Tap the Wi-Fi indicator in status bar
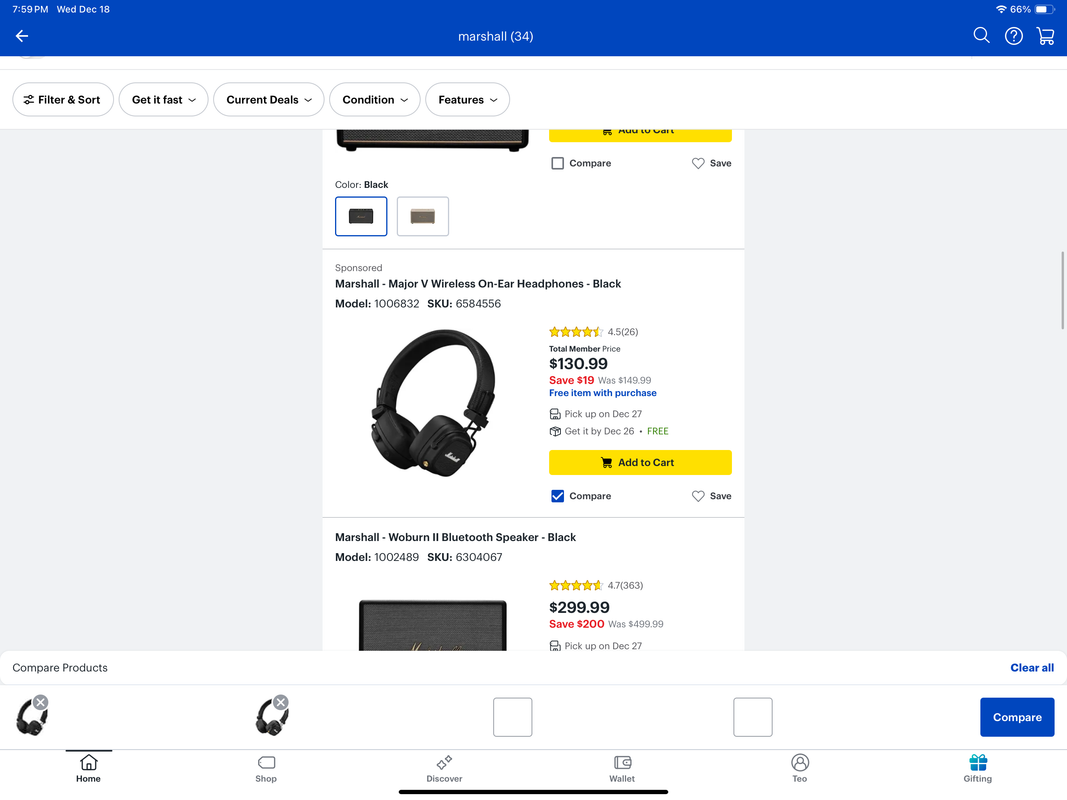The image size is (1067, 800). (1001, 10)
